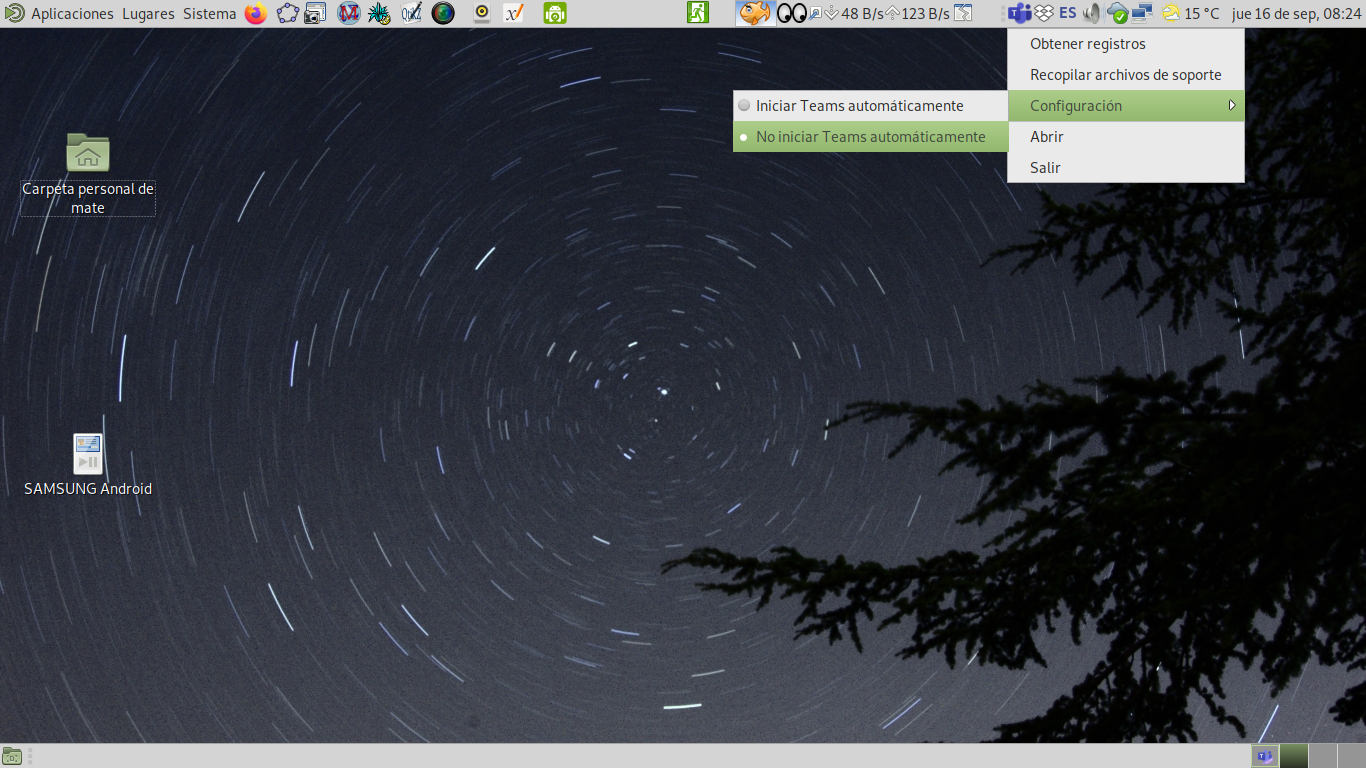Open Firefox from the top panel

point(256,13)
